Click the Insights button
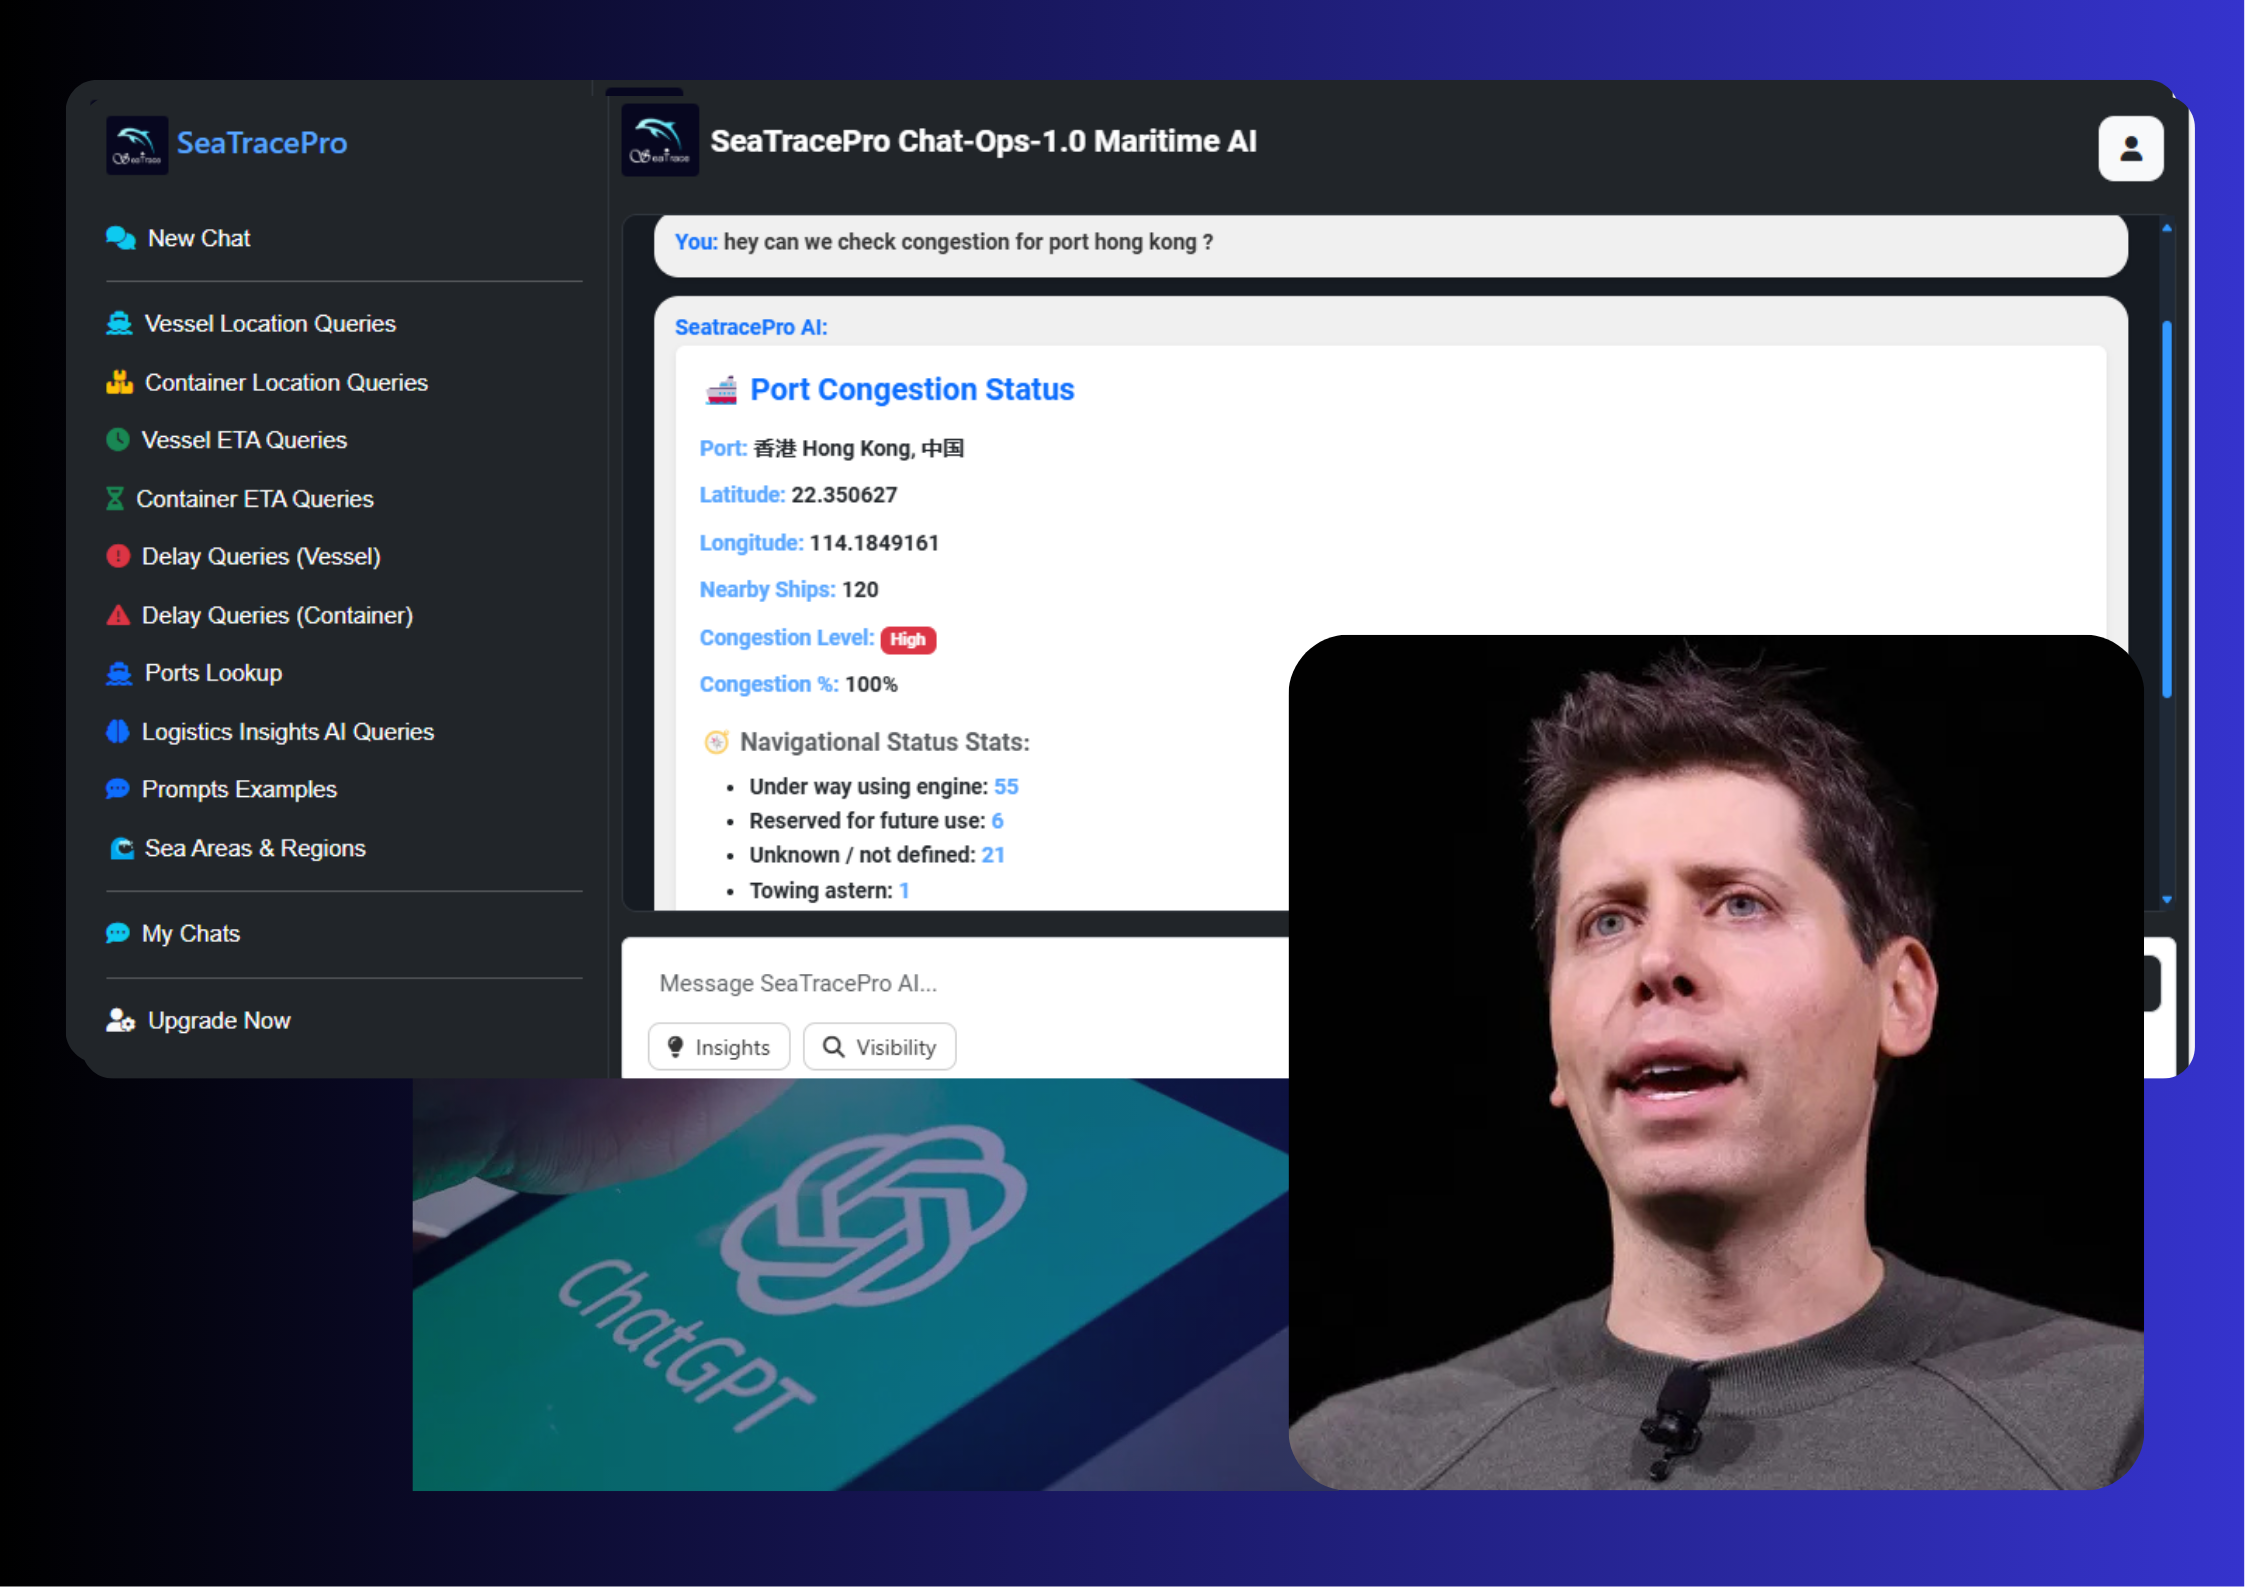Viewport: 2245px width, 1587px height. (719, 1047)
